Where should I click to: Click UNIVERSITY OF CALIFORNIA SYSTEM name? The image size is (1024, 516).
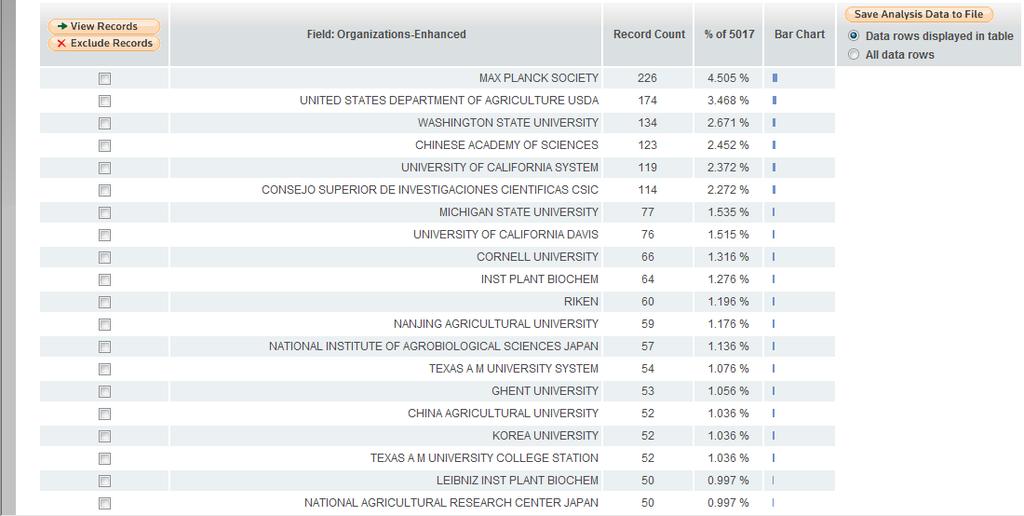click(x=500, y=167)
